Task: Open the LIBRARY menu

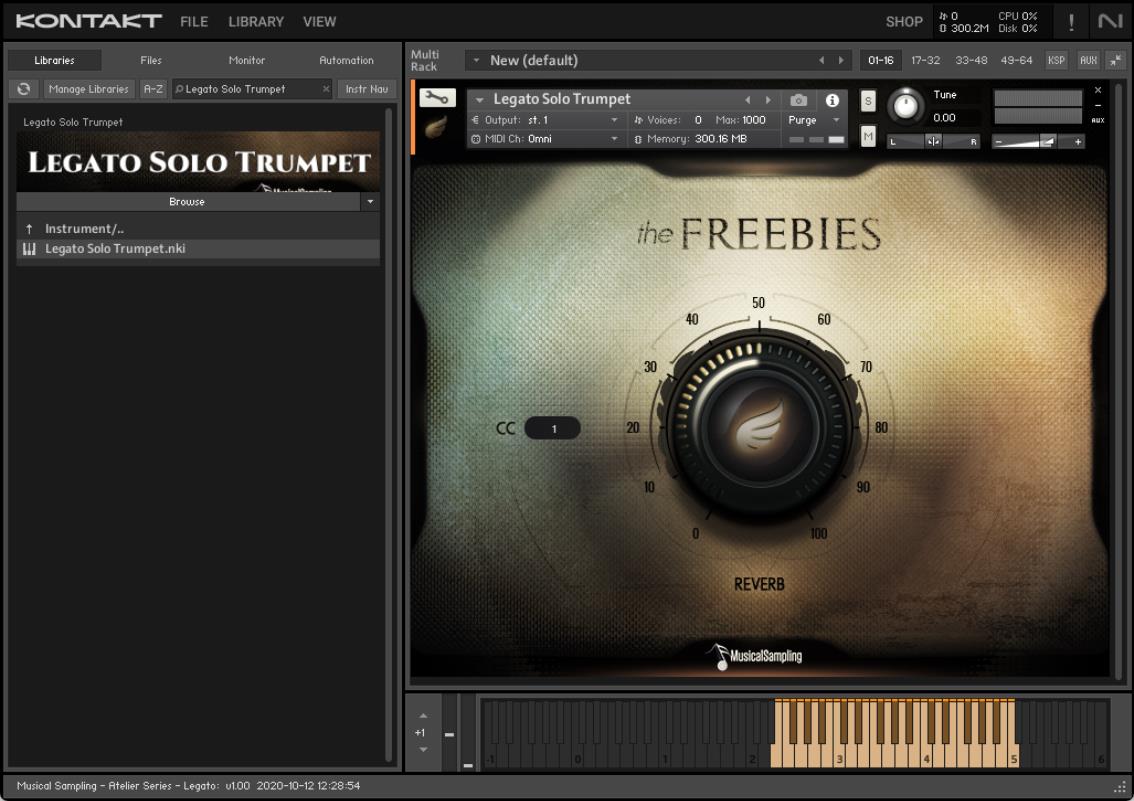Action: pyautogui.click(x=256, y=22)
